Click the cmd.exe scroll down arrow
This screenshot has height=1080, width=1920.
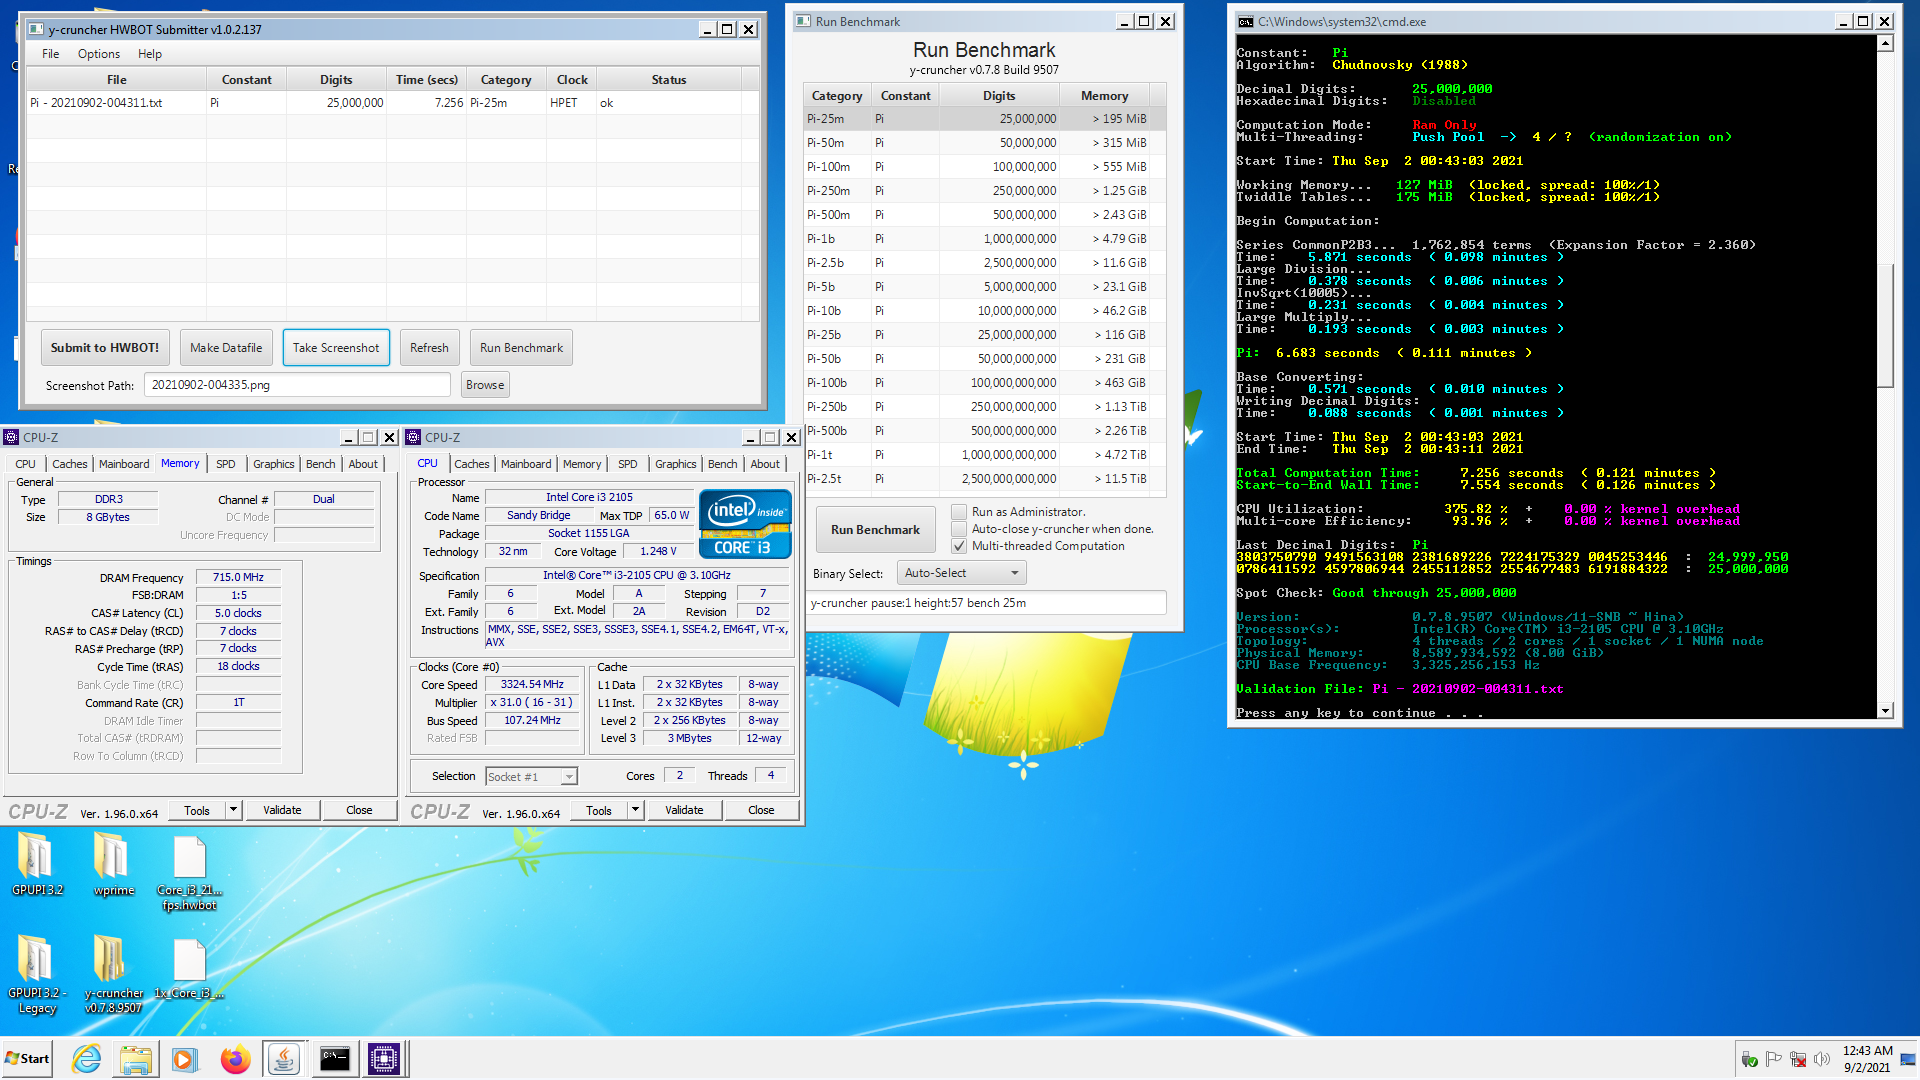click(1885, 711)
